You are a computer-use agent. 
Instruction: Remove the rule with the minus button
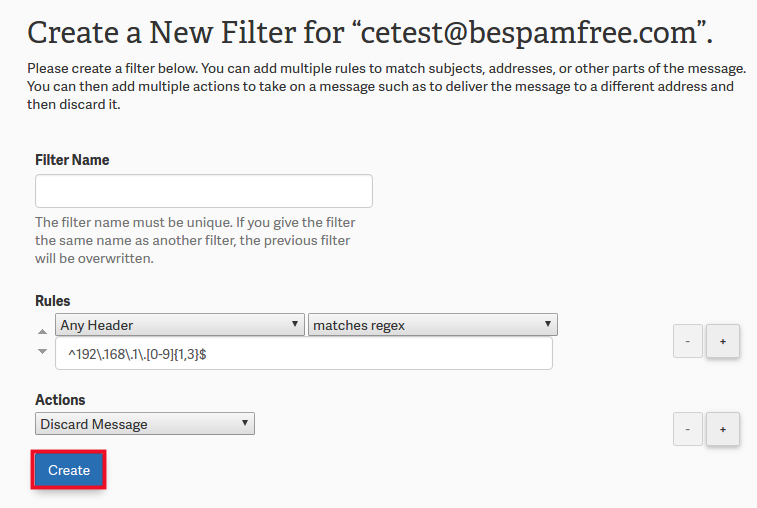tap(687, 341)
